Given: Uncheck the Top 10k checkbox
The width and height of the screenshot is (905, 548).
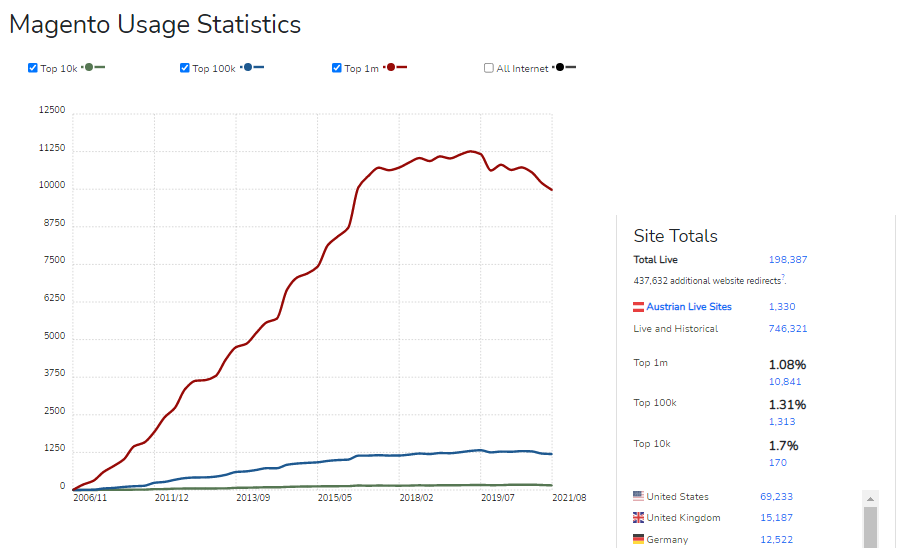Looking at the screenshot, I should click(33, 68).
